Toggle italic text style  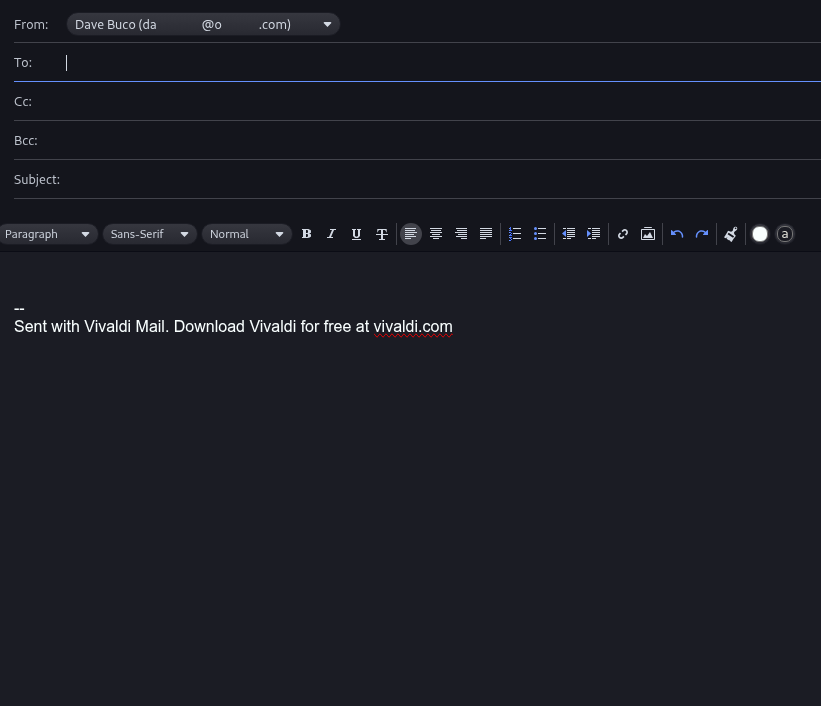332,234
